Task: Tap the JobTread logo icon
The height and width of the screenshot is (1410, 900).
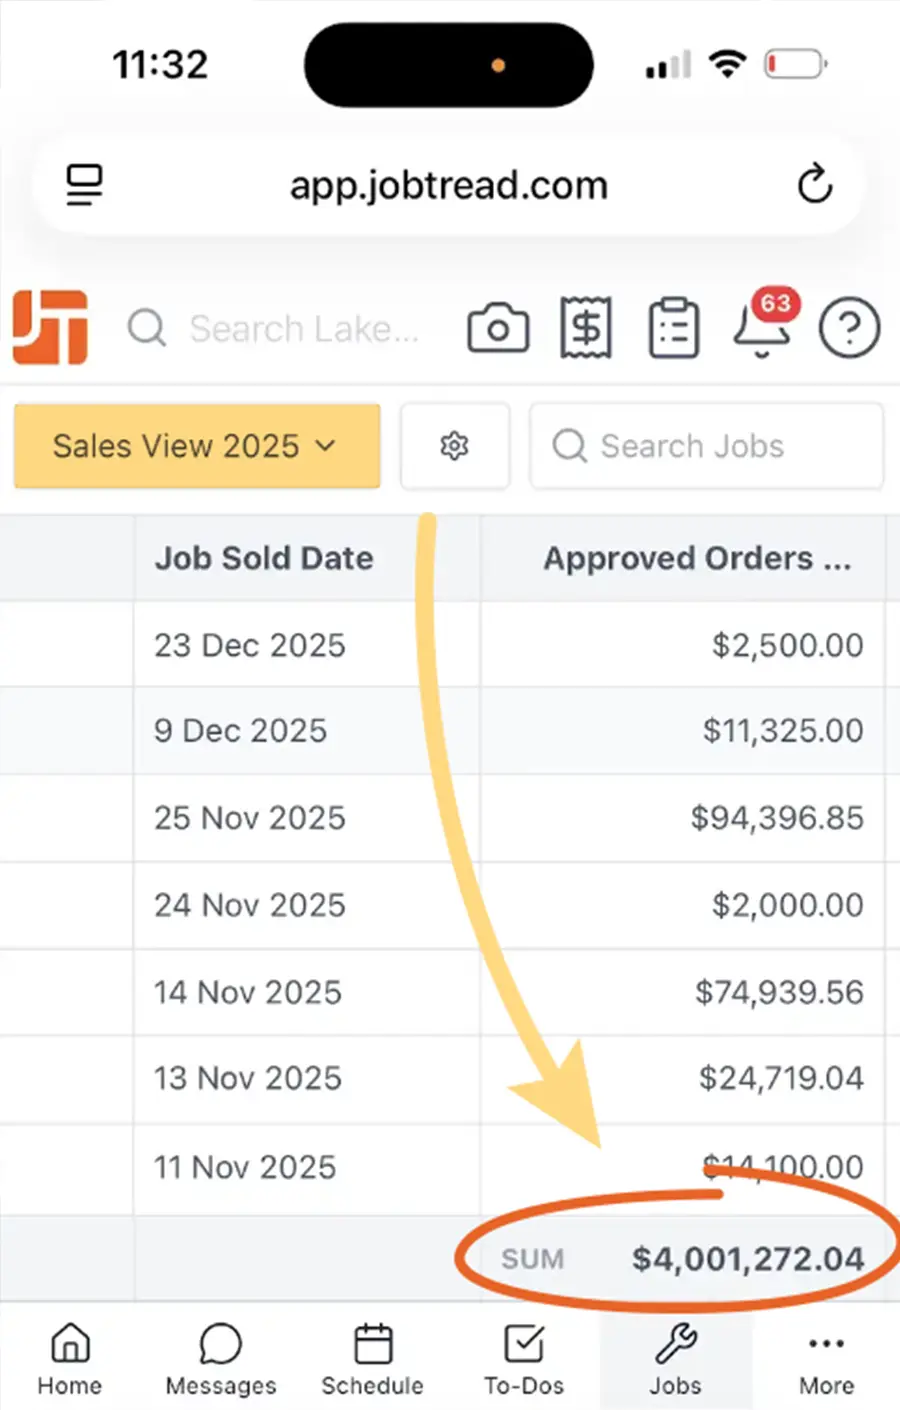Action: [50, 327]
